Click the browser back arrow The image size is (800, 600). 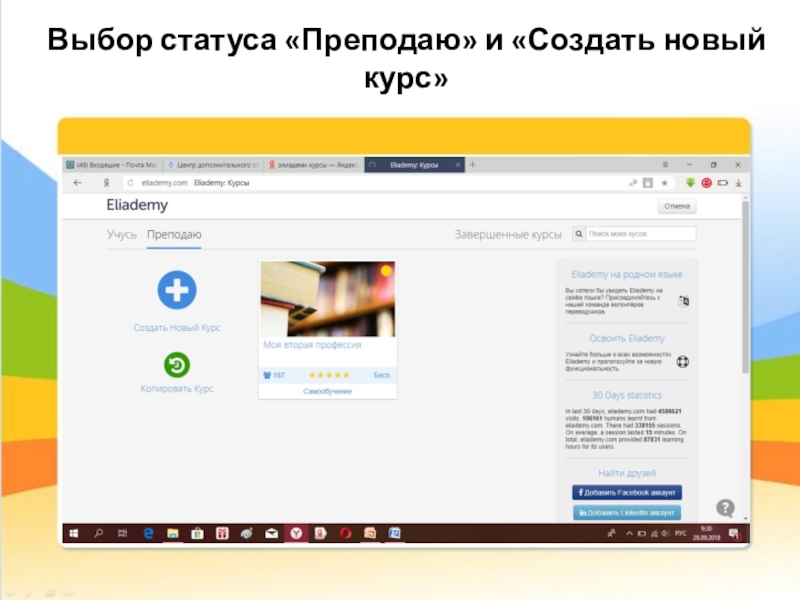(78, 183)
